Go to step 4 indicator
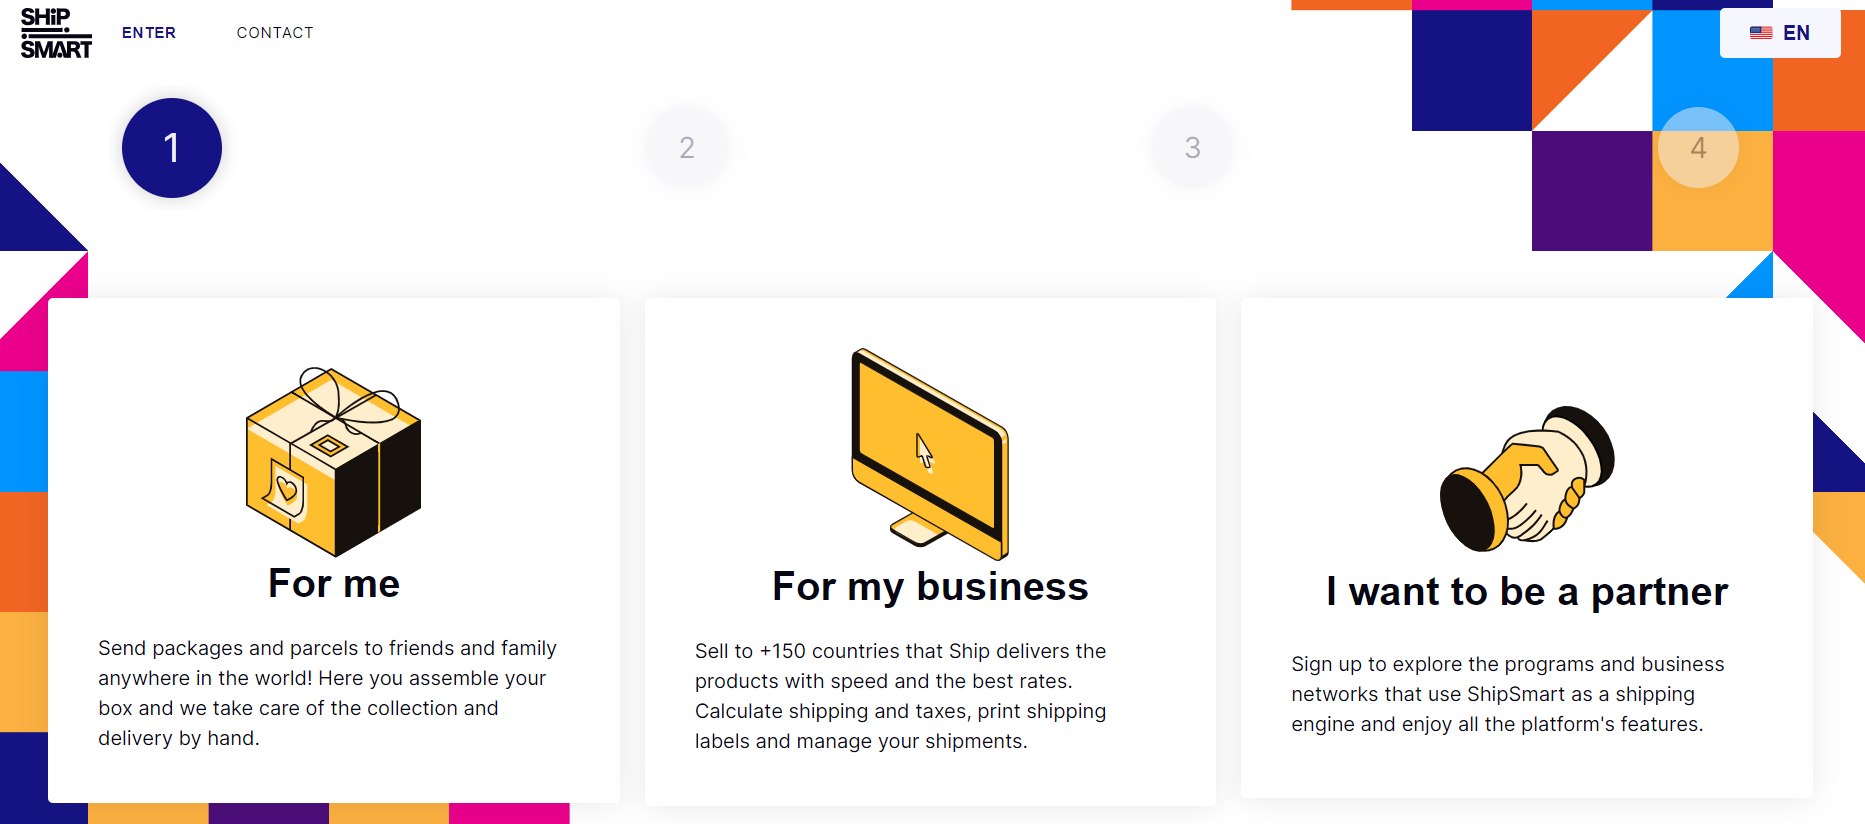 [x=1698, y=148]
